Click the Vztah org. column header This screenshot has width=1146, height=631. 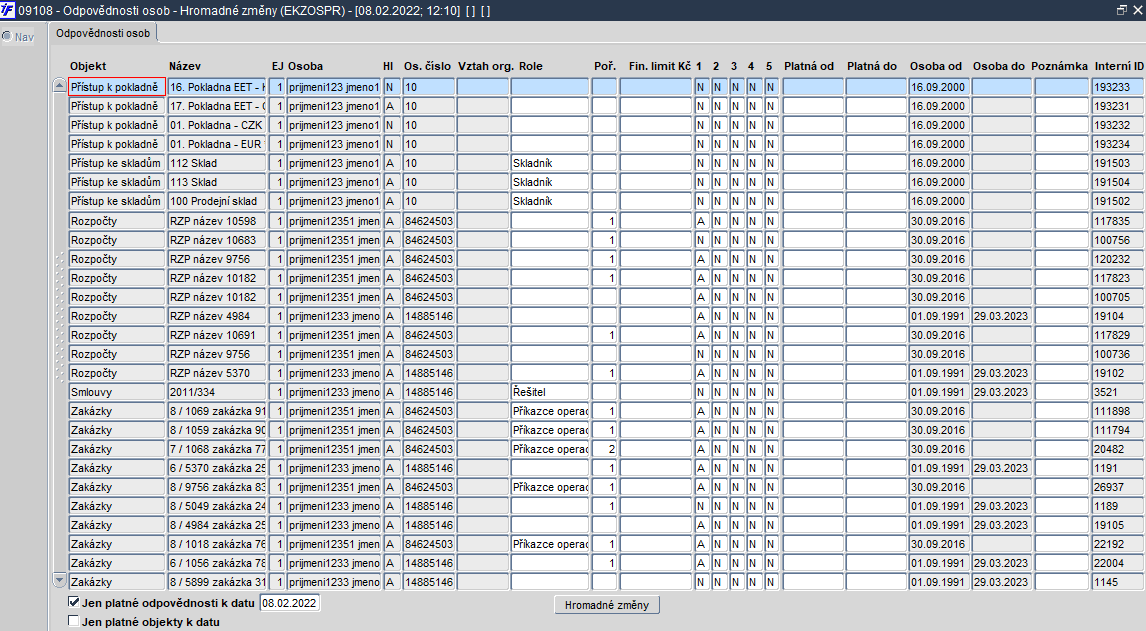[x=486, y=66]
